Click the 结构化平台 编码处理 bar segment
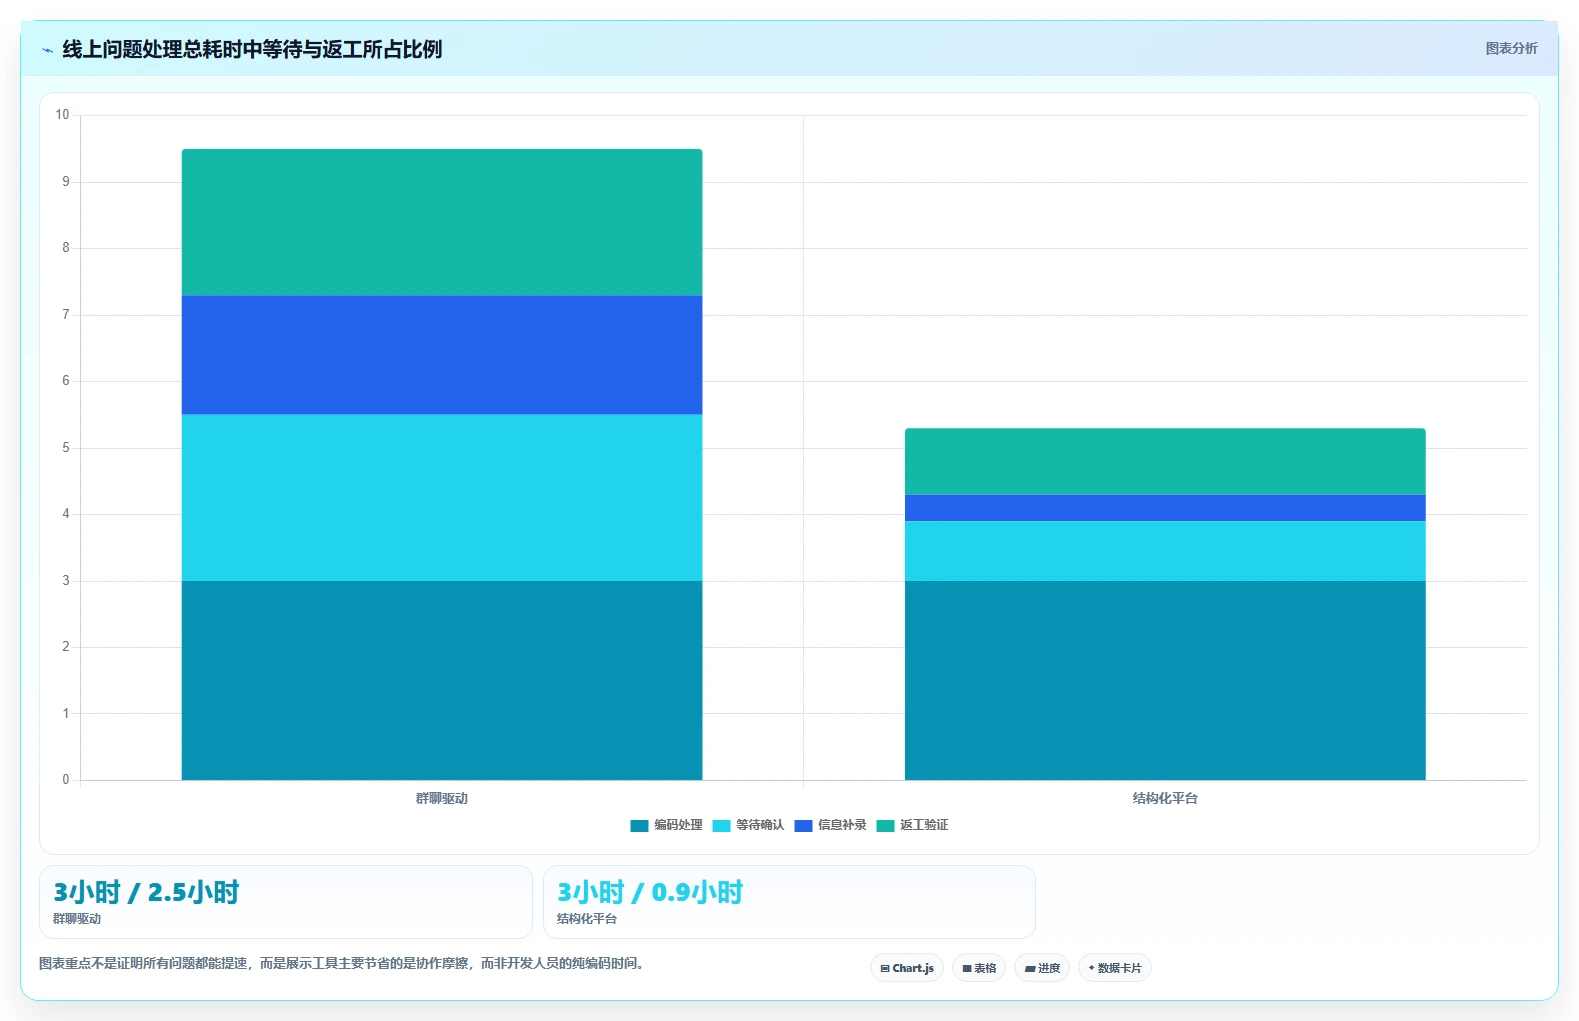 click(x=1165, y=680)
